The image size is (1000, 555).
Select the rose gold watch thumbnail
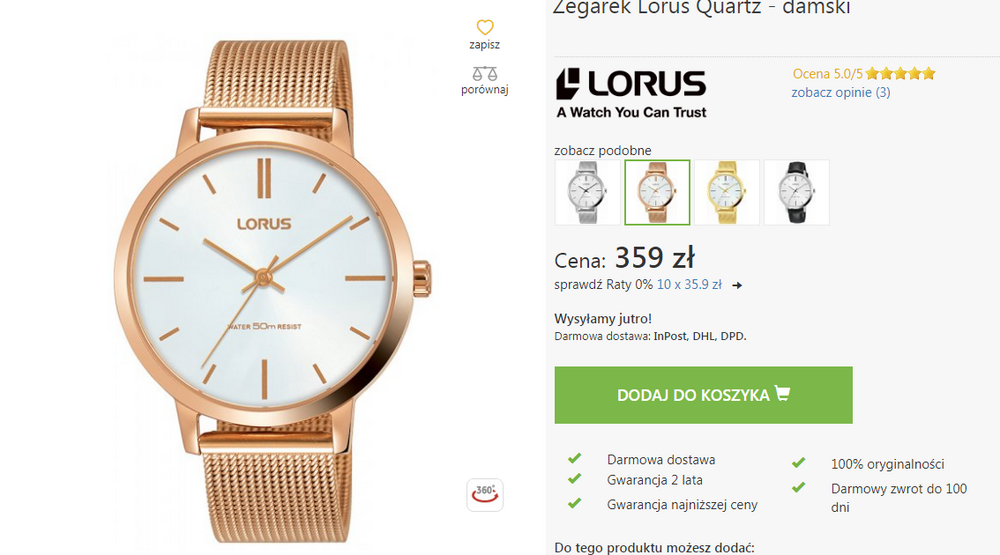click(x=657, y=192)
